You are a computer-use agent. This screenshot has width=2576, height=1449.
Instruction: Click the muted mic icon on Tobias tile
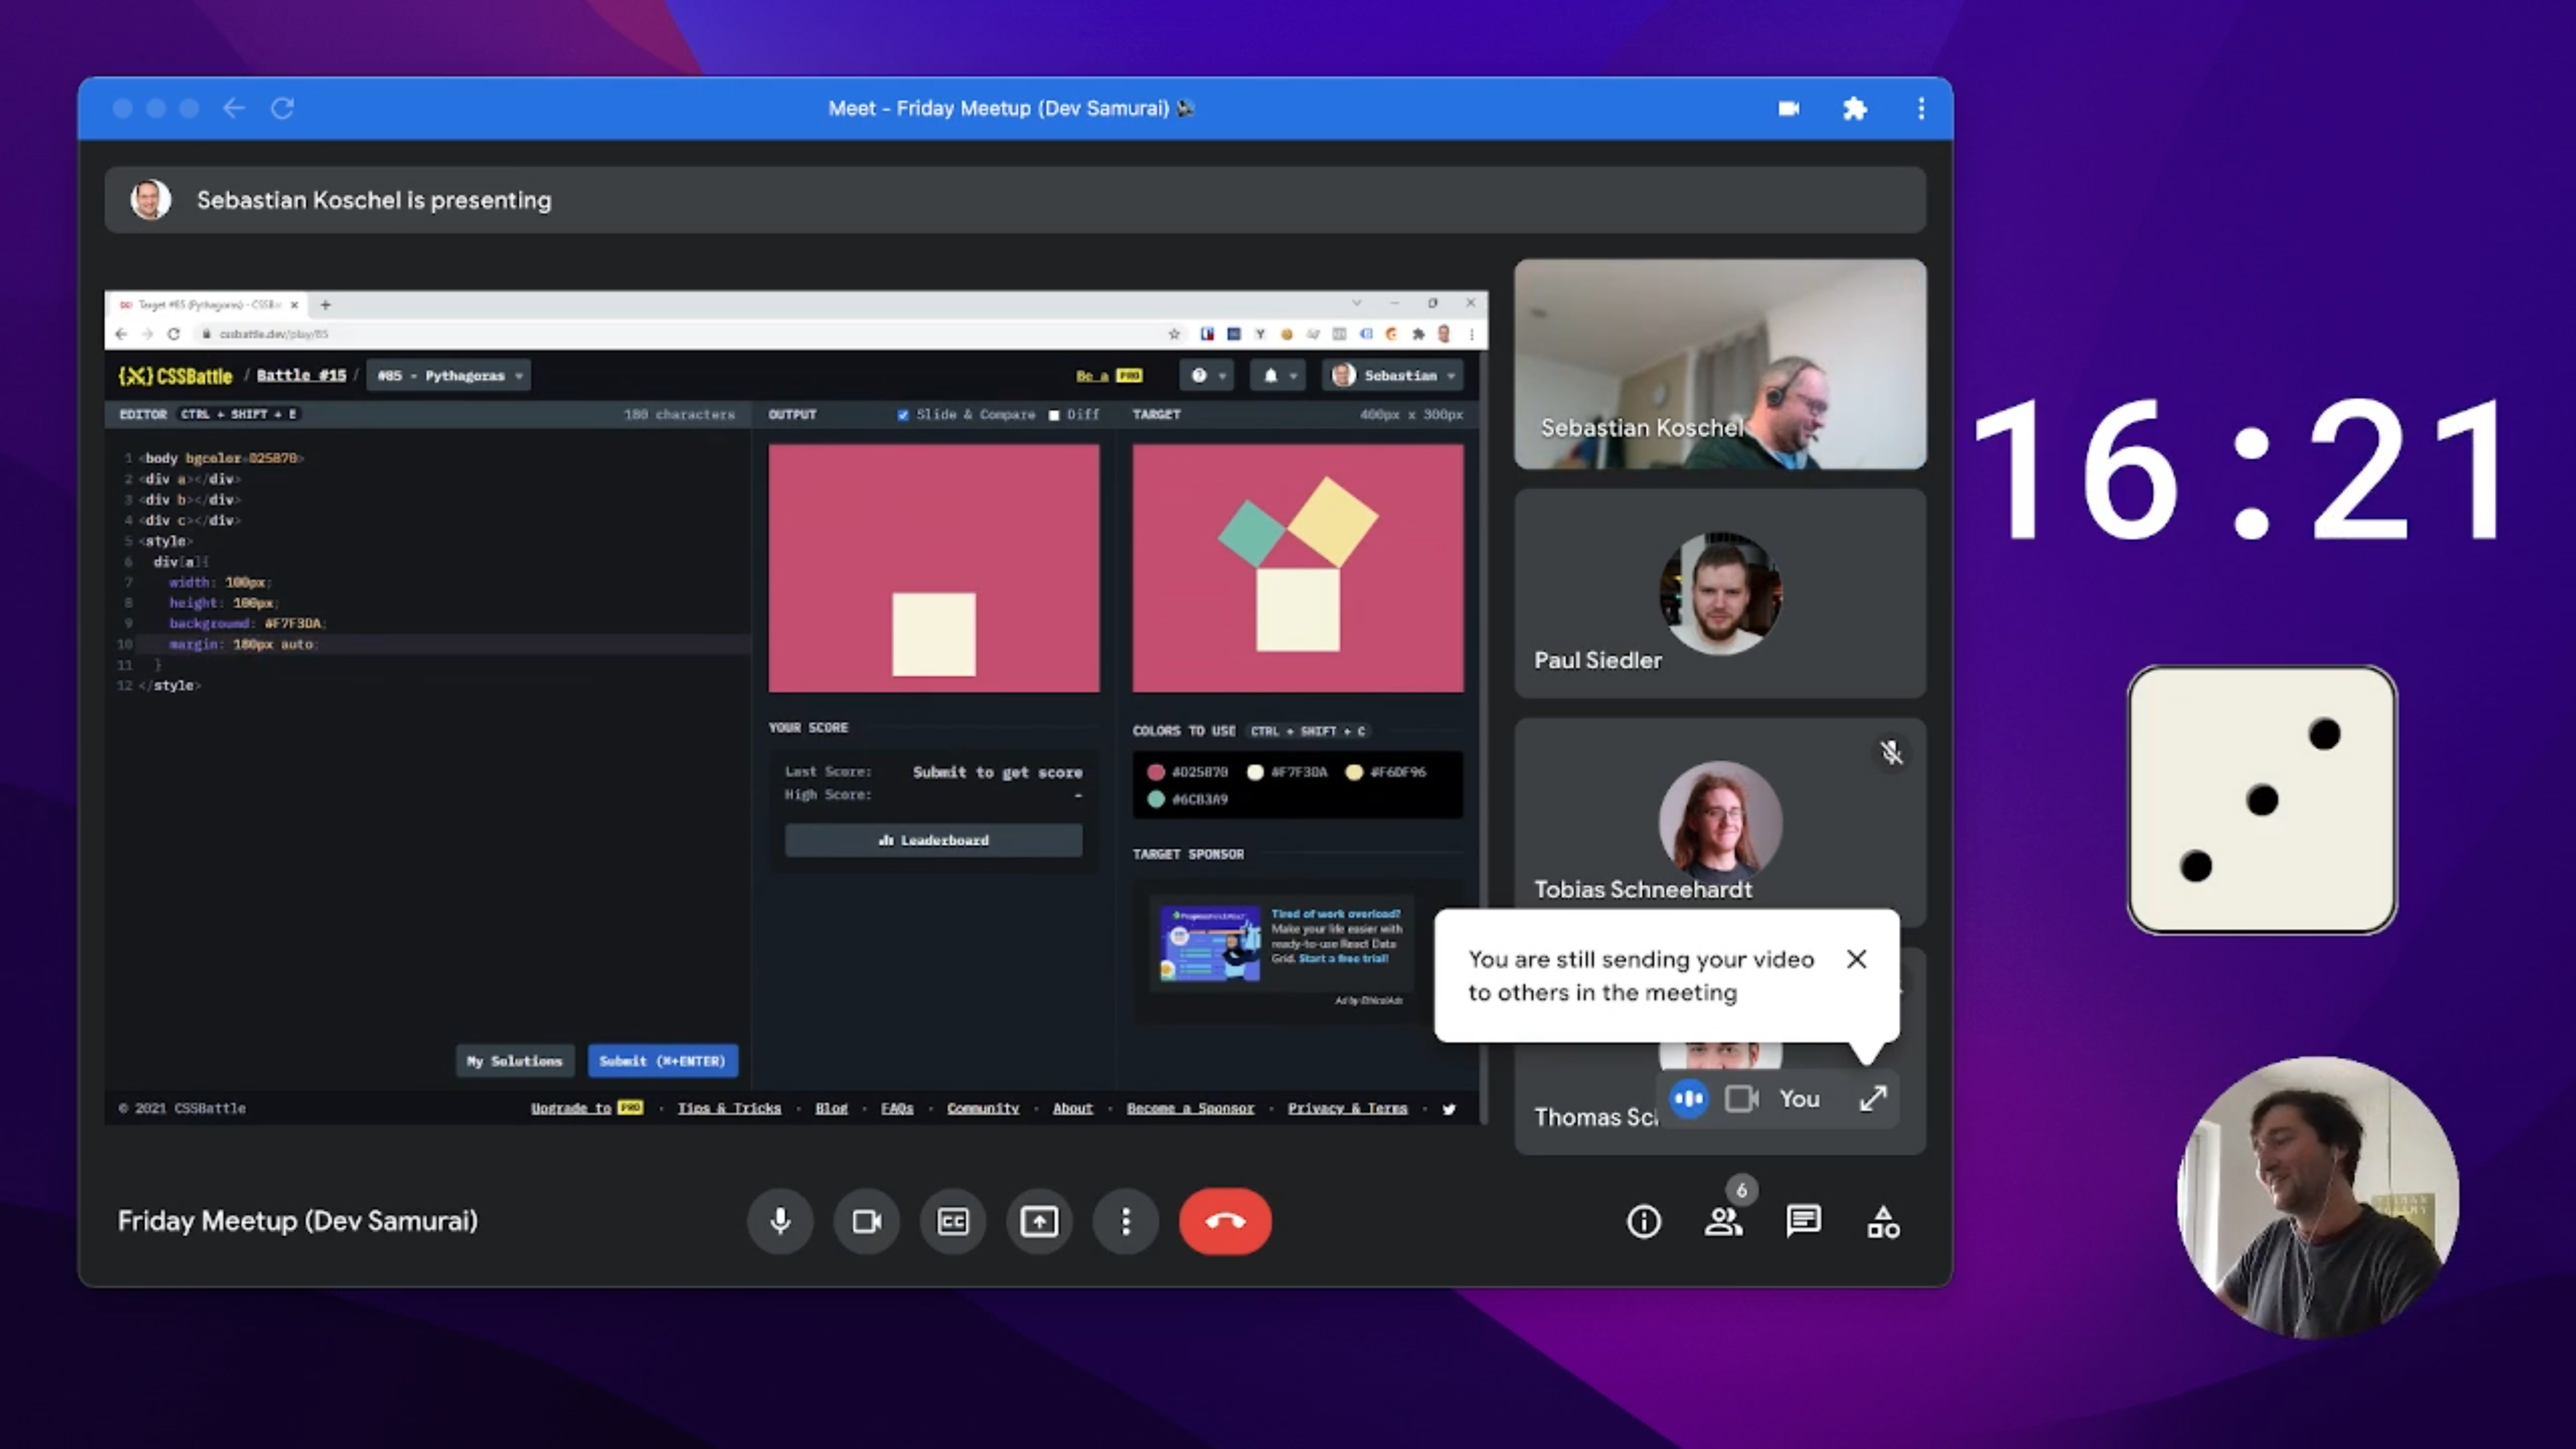1891,752
